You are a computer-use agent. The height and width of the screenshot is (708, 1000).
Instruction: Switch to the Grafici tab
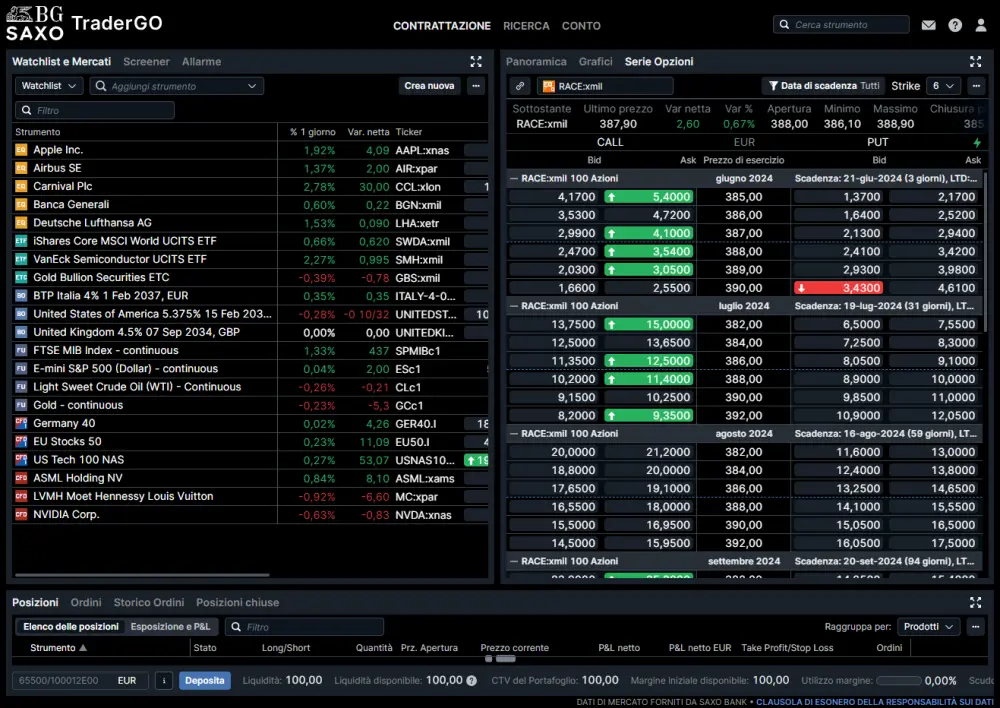(x=595, y=61)
